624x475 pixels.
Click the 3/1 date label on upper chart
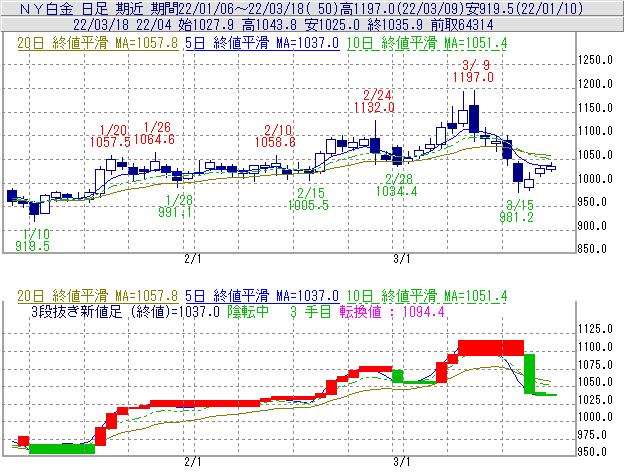point(402,259)
